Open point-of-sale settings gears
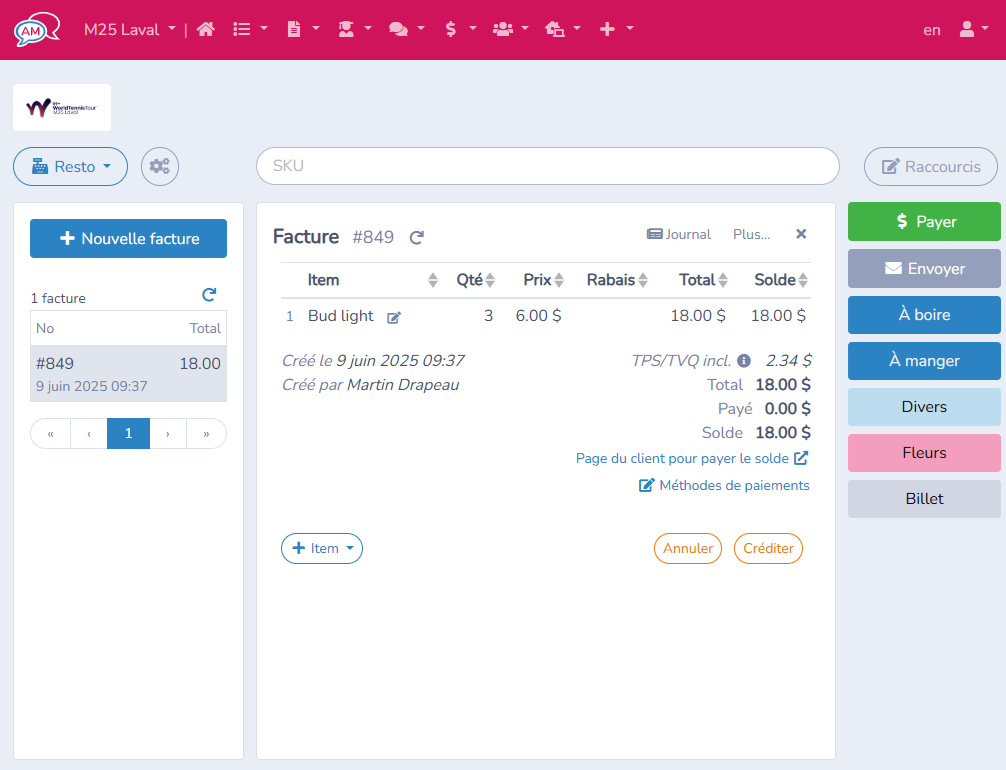 point(160,167)
